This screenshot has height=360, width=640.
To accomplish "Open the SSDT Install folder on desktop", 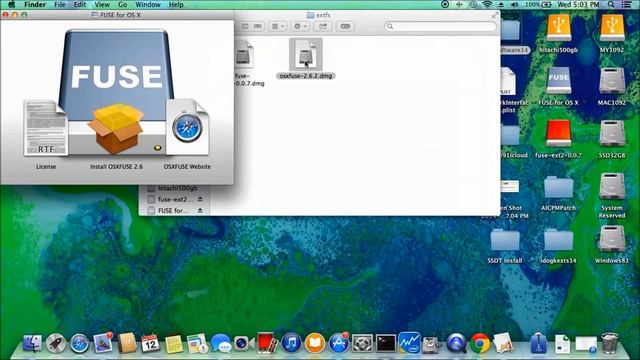I will click(x=505, y=240).
